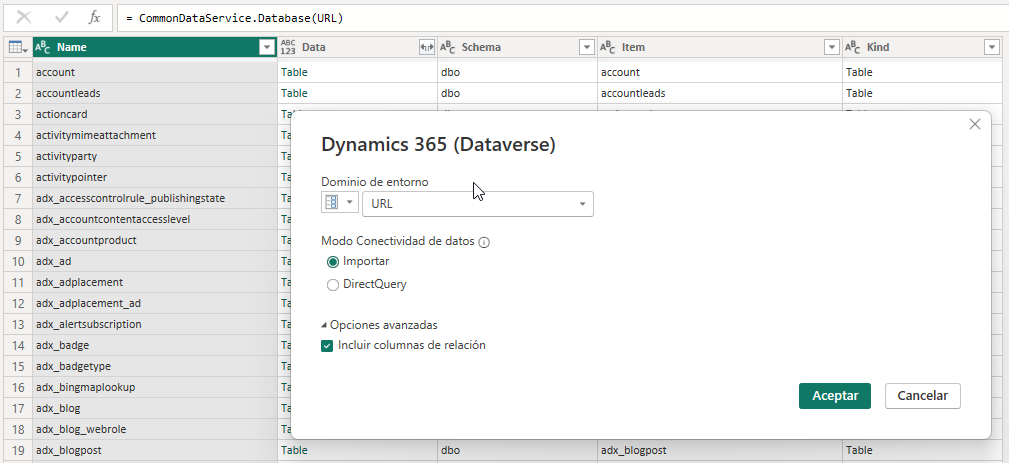Click the Cancelar button
The image size is (1009, 463).
point(922,395)
